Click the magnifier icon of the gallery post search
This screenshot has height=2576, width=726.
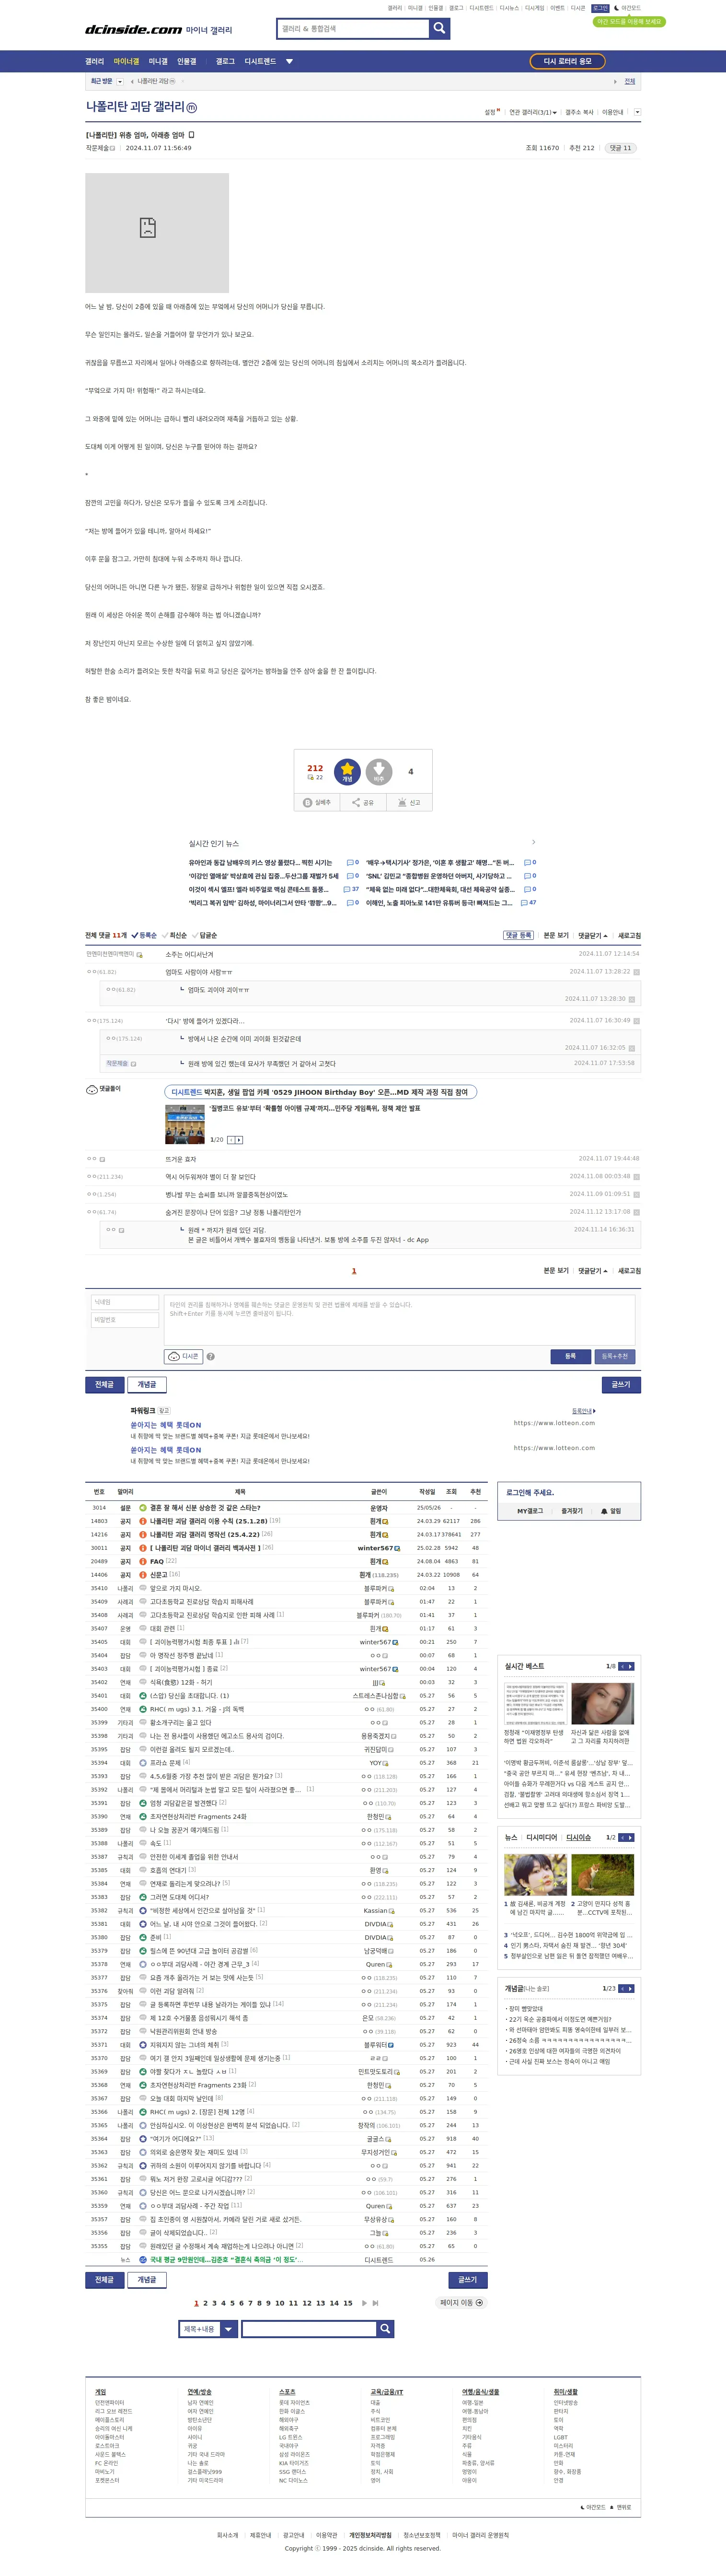pyautogui.click(x=384, y=2329)
